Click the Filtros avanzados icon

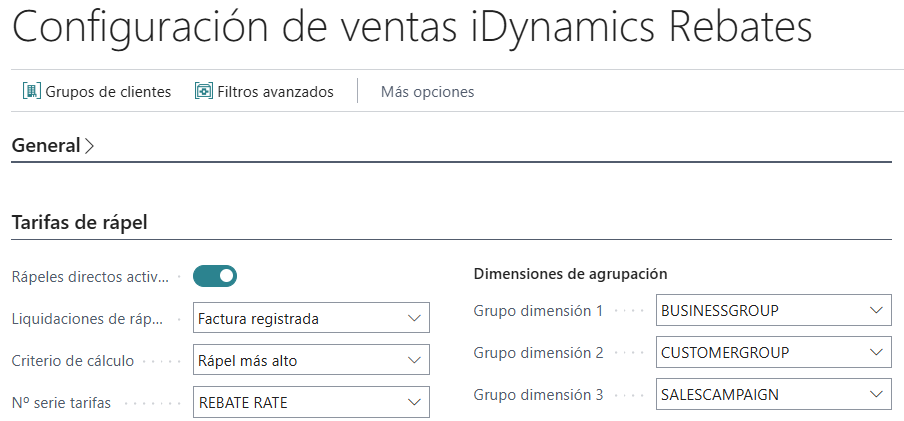pos(204,91)
